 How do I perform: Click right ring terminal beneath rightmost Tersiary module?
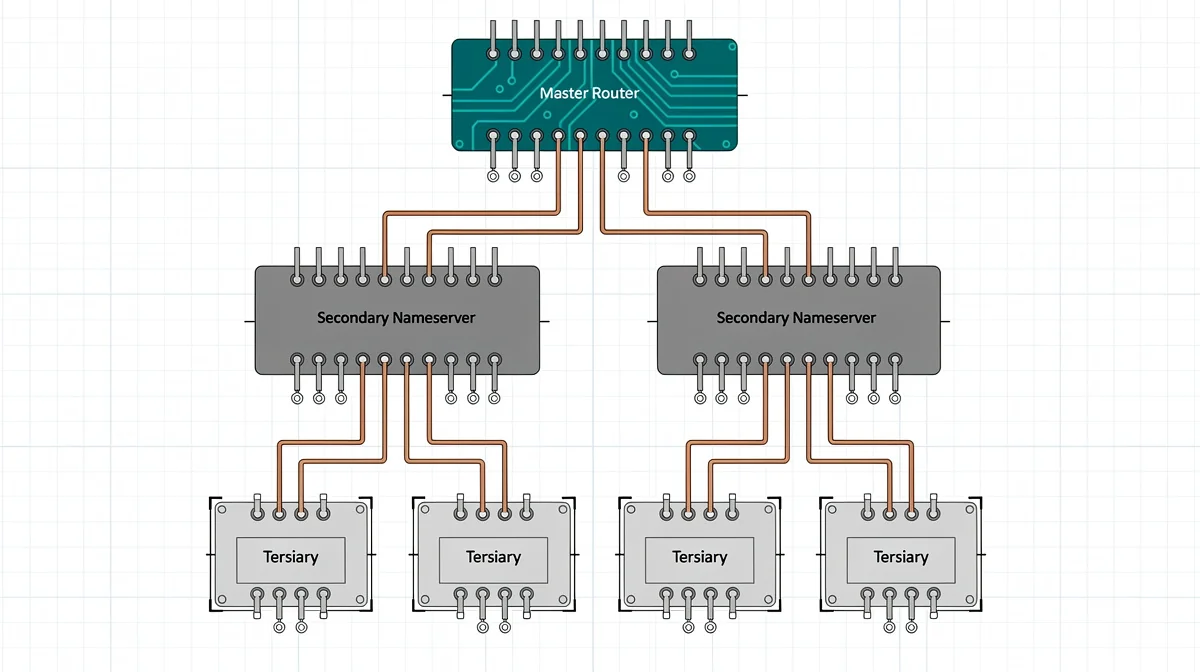[x=911, y=628]
